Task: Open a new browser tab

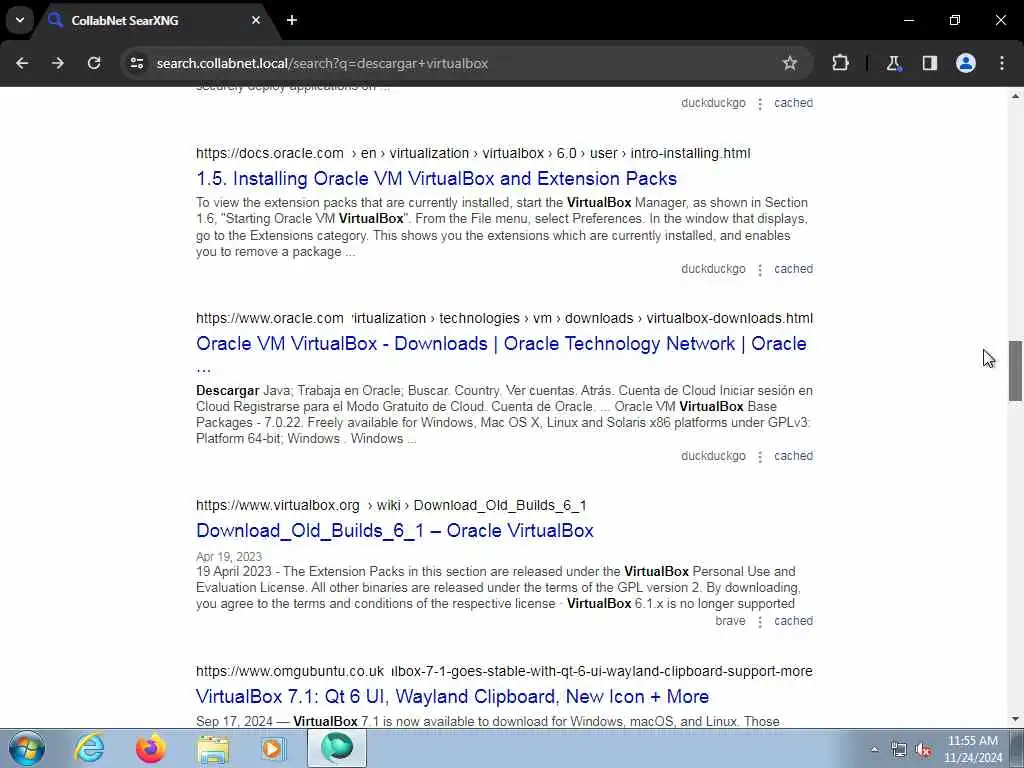Action: 292,20
